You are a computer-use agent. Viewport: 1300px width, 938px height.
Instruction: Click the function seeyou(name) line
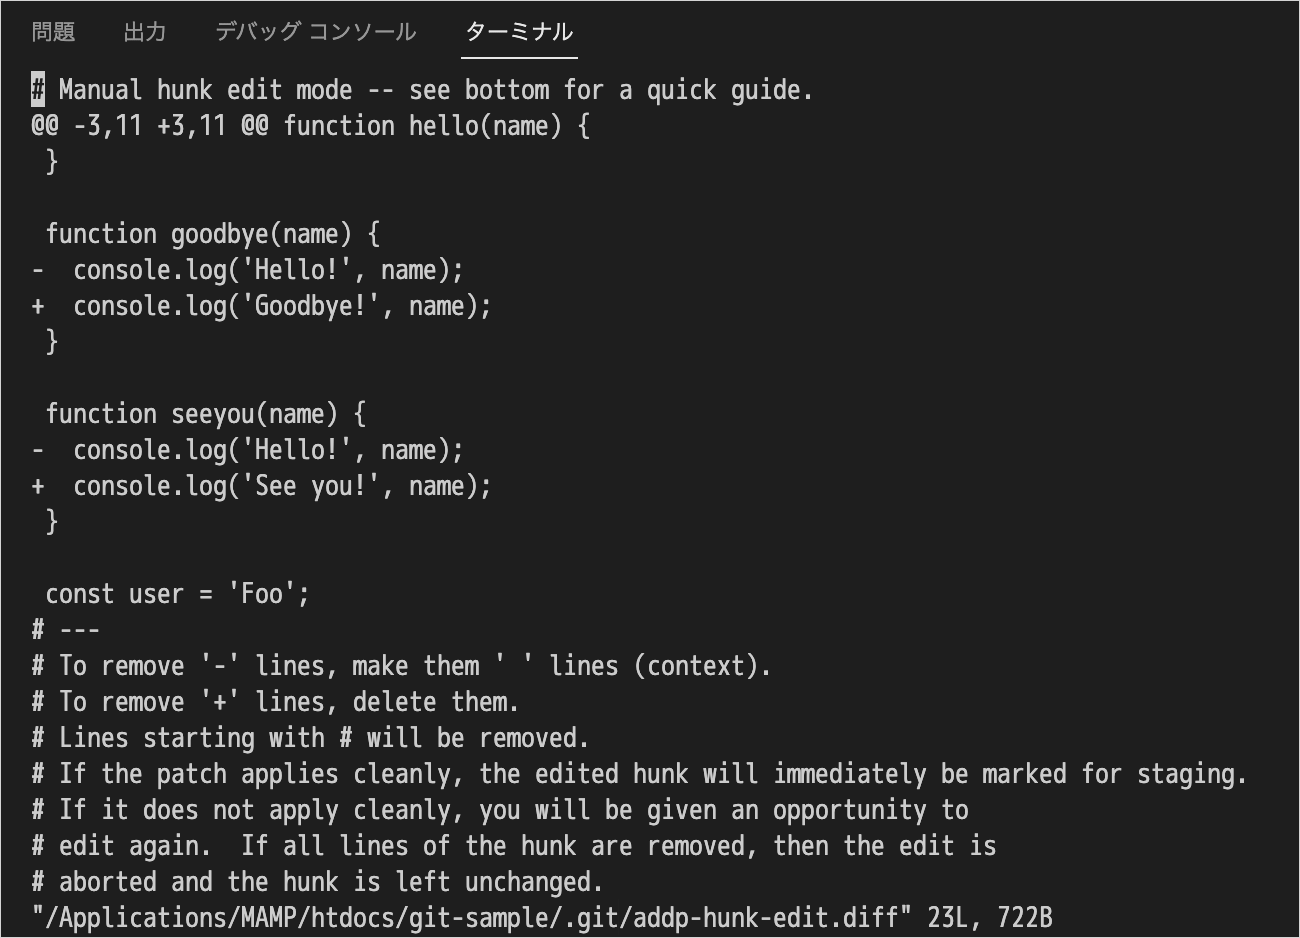click(x=206, y=414)
